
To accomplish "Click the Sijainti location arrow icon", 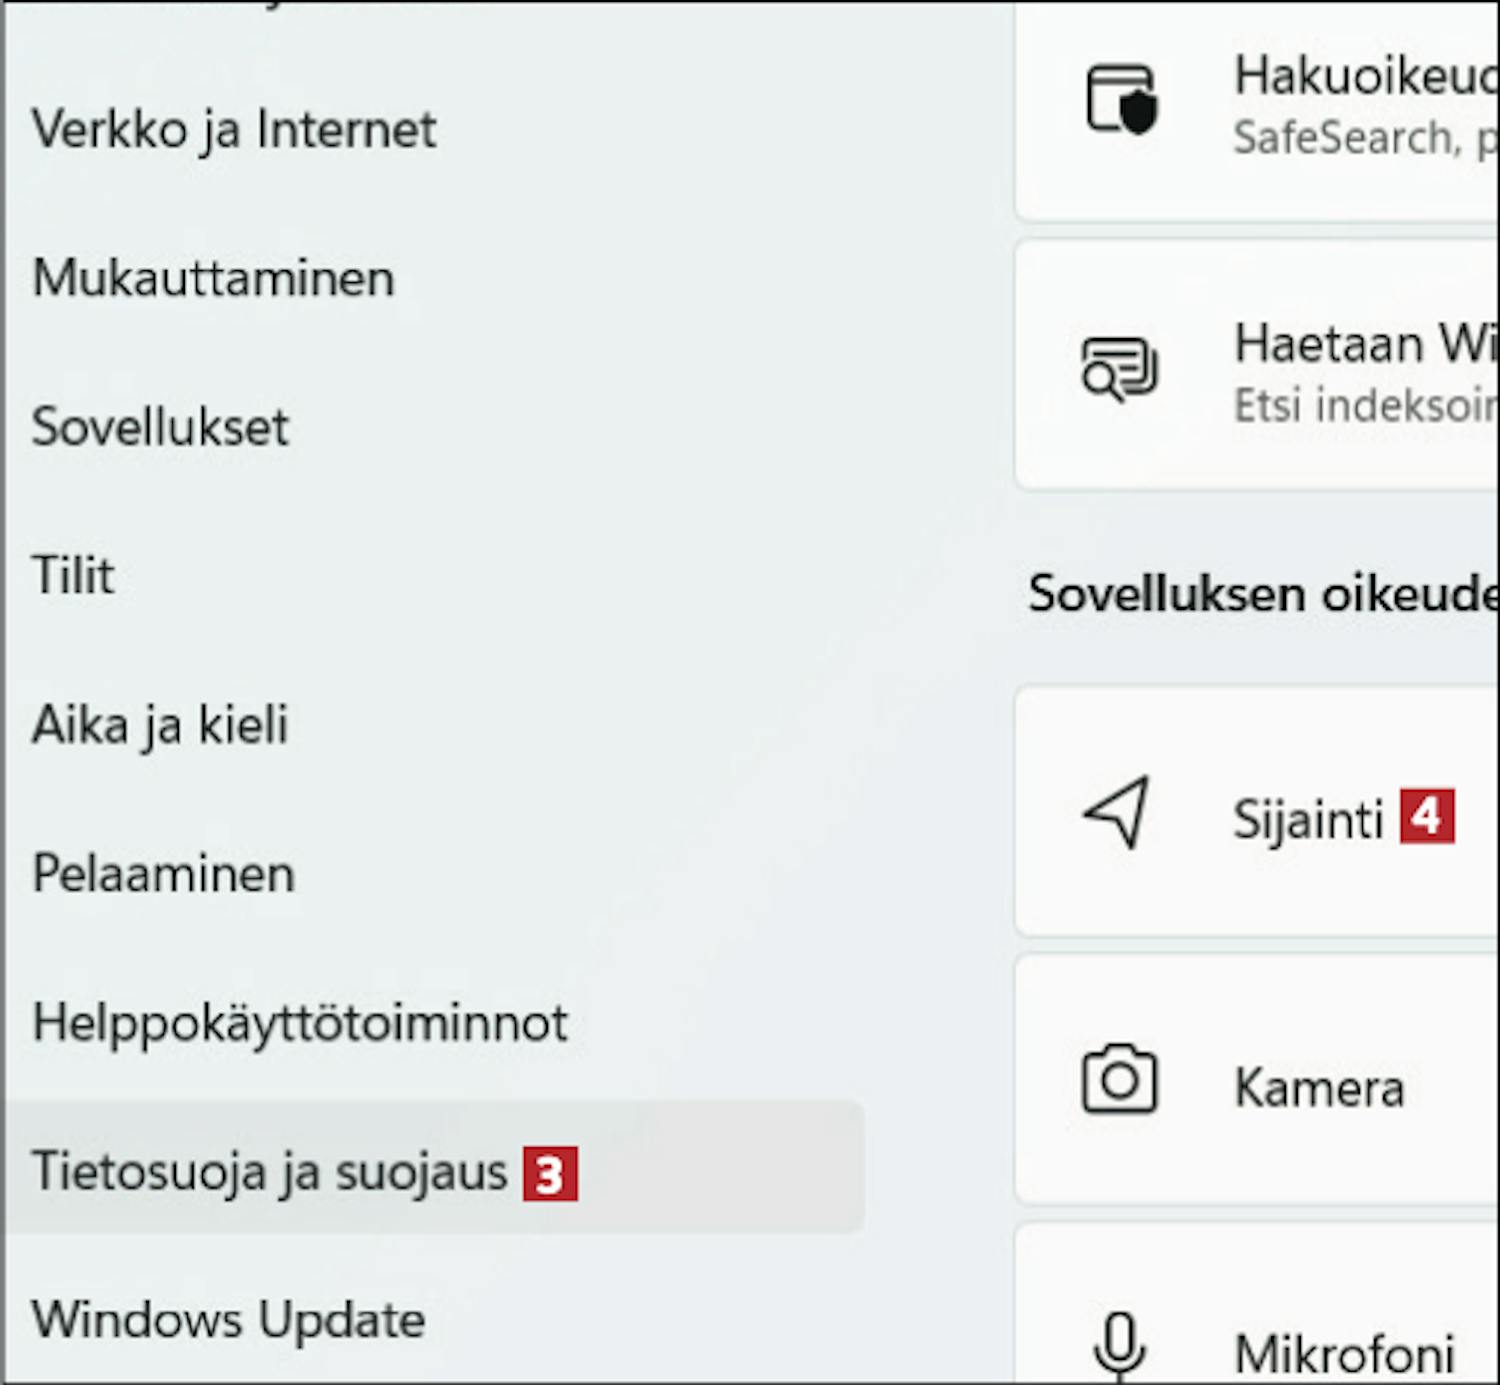I will click(x=1118, y=812).
